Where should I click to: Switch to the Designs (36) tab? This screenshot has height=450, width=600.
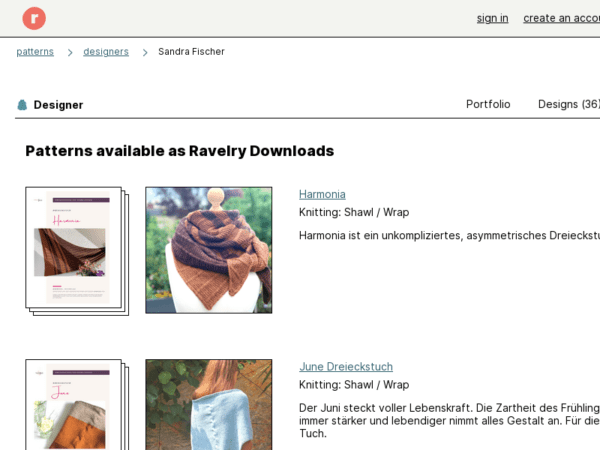(x=569, y=104)
